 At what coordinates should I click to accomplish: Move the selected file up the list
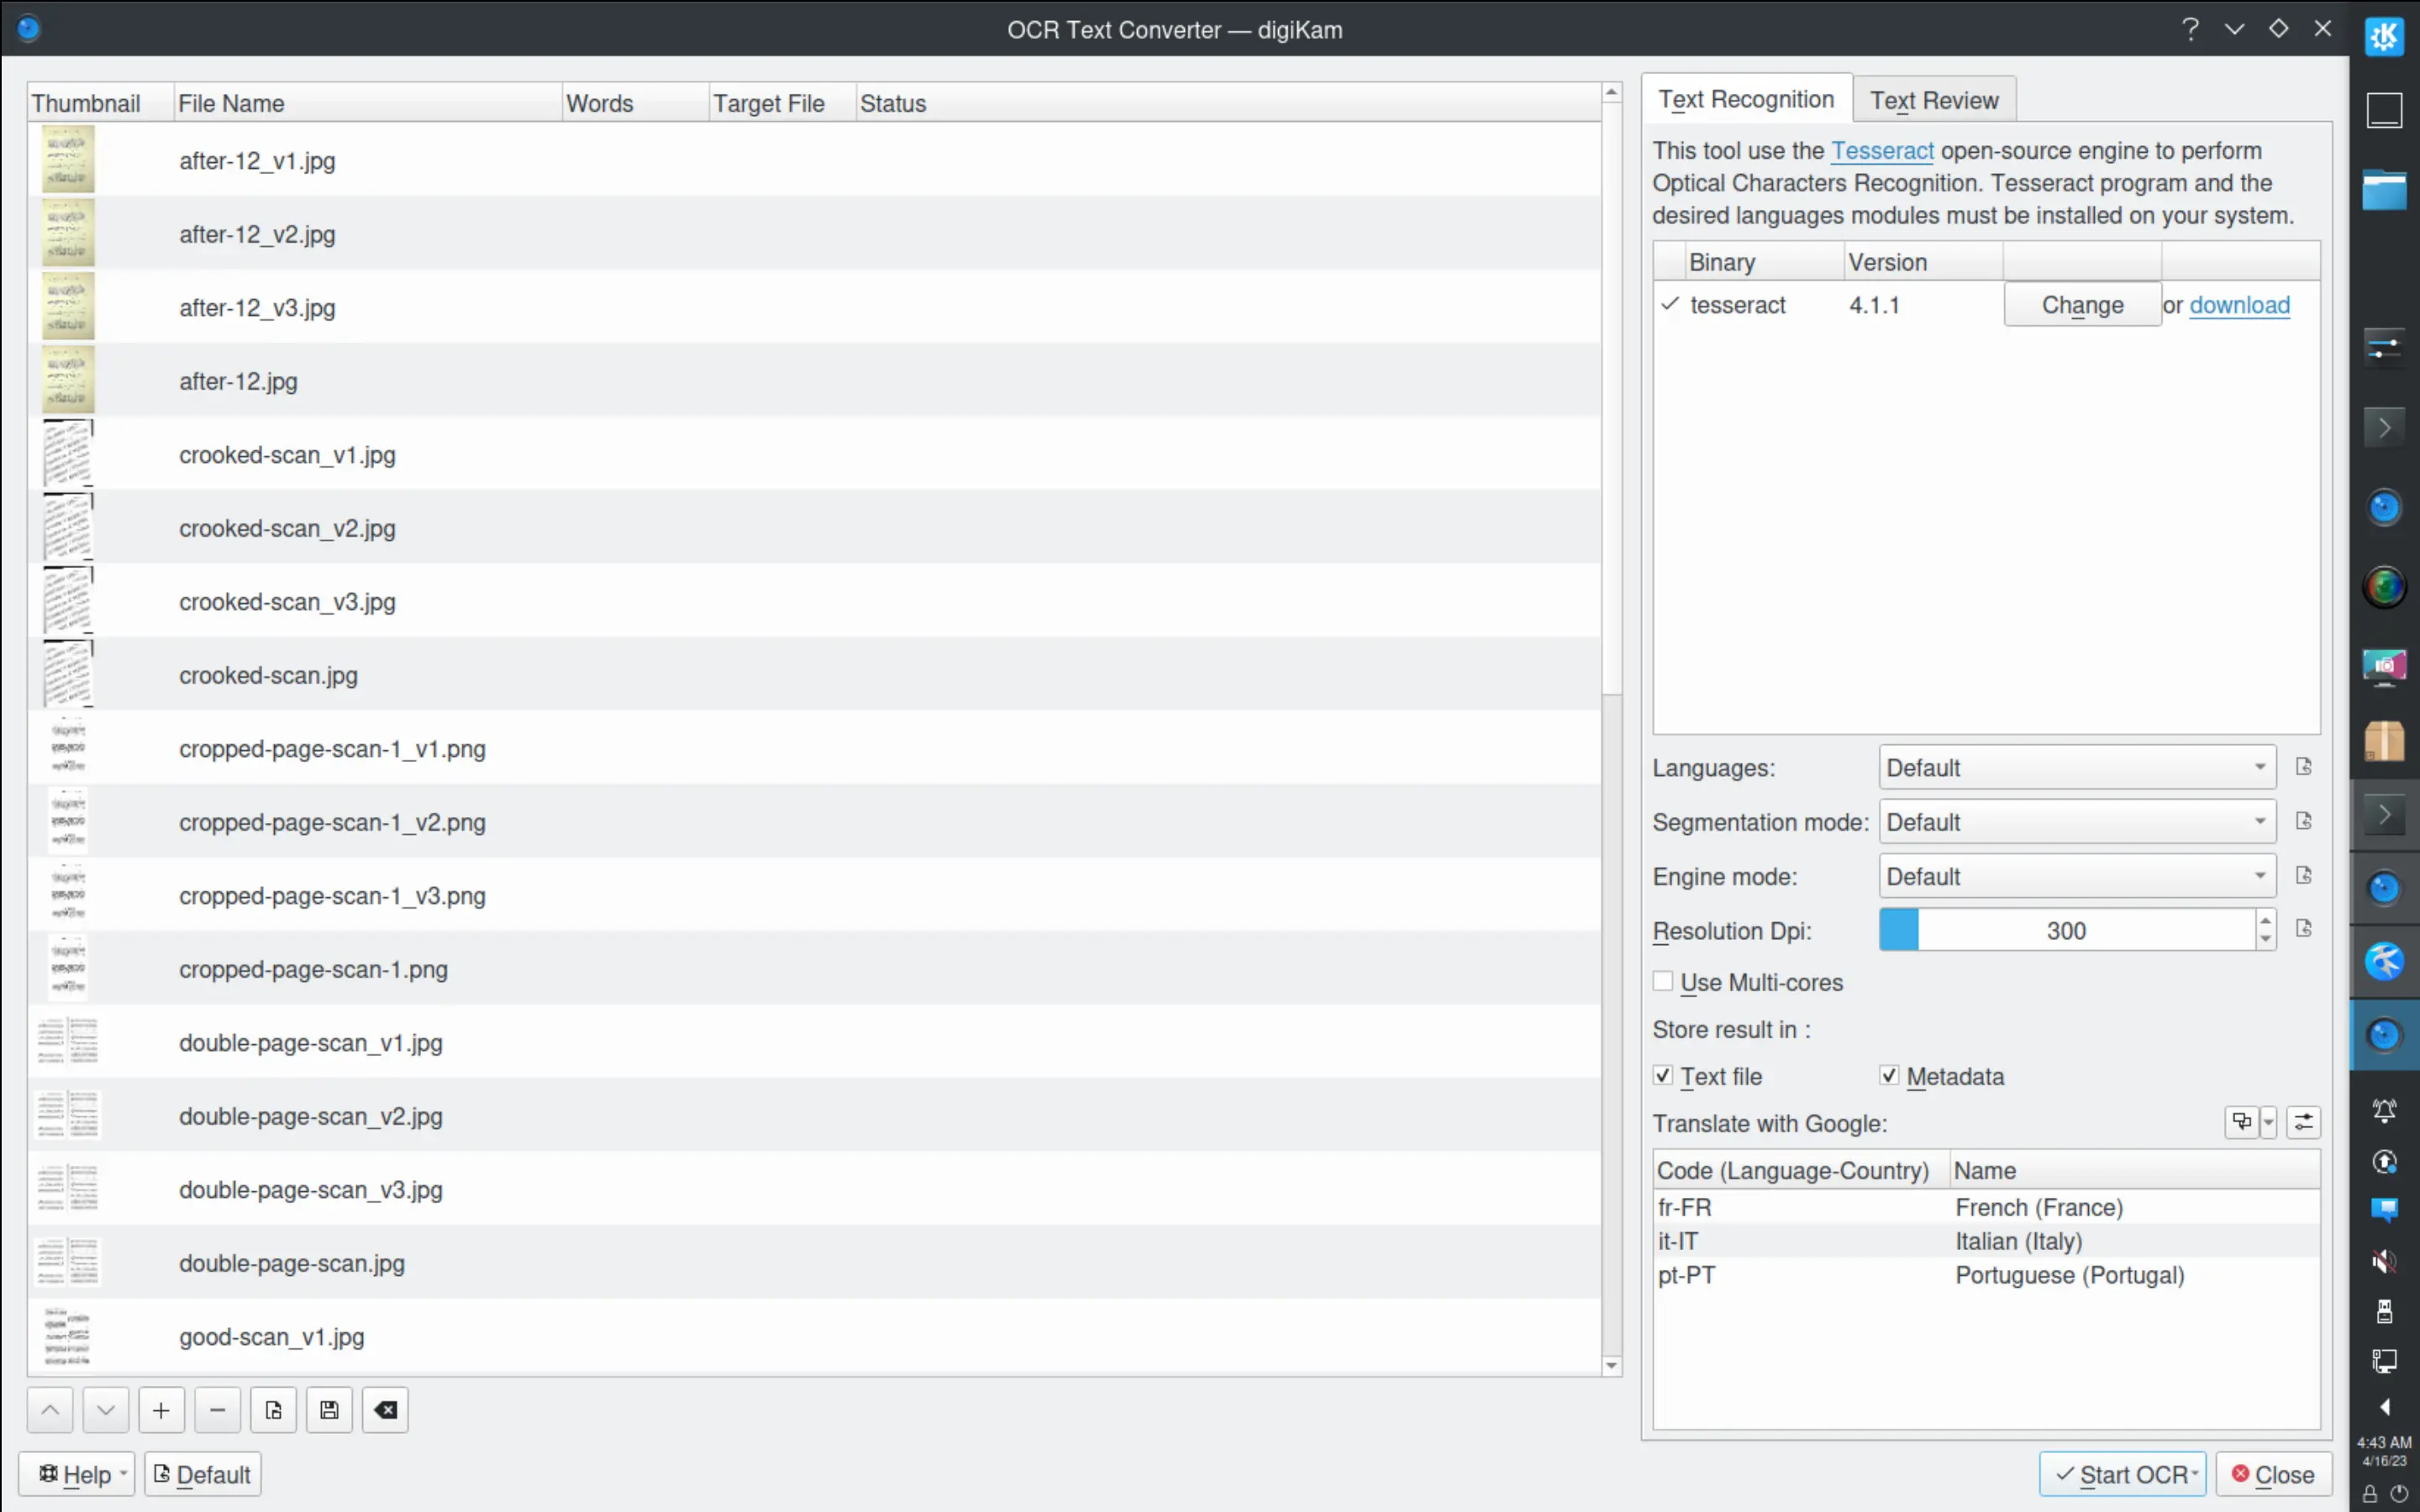[x=50, y=1409]
